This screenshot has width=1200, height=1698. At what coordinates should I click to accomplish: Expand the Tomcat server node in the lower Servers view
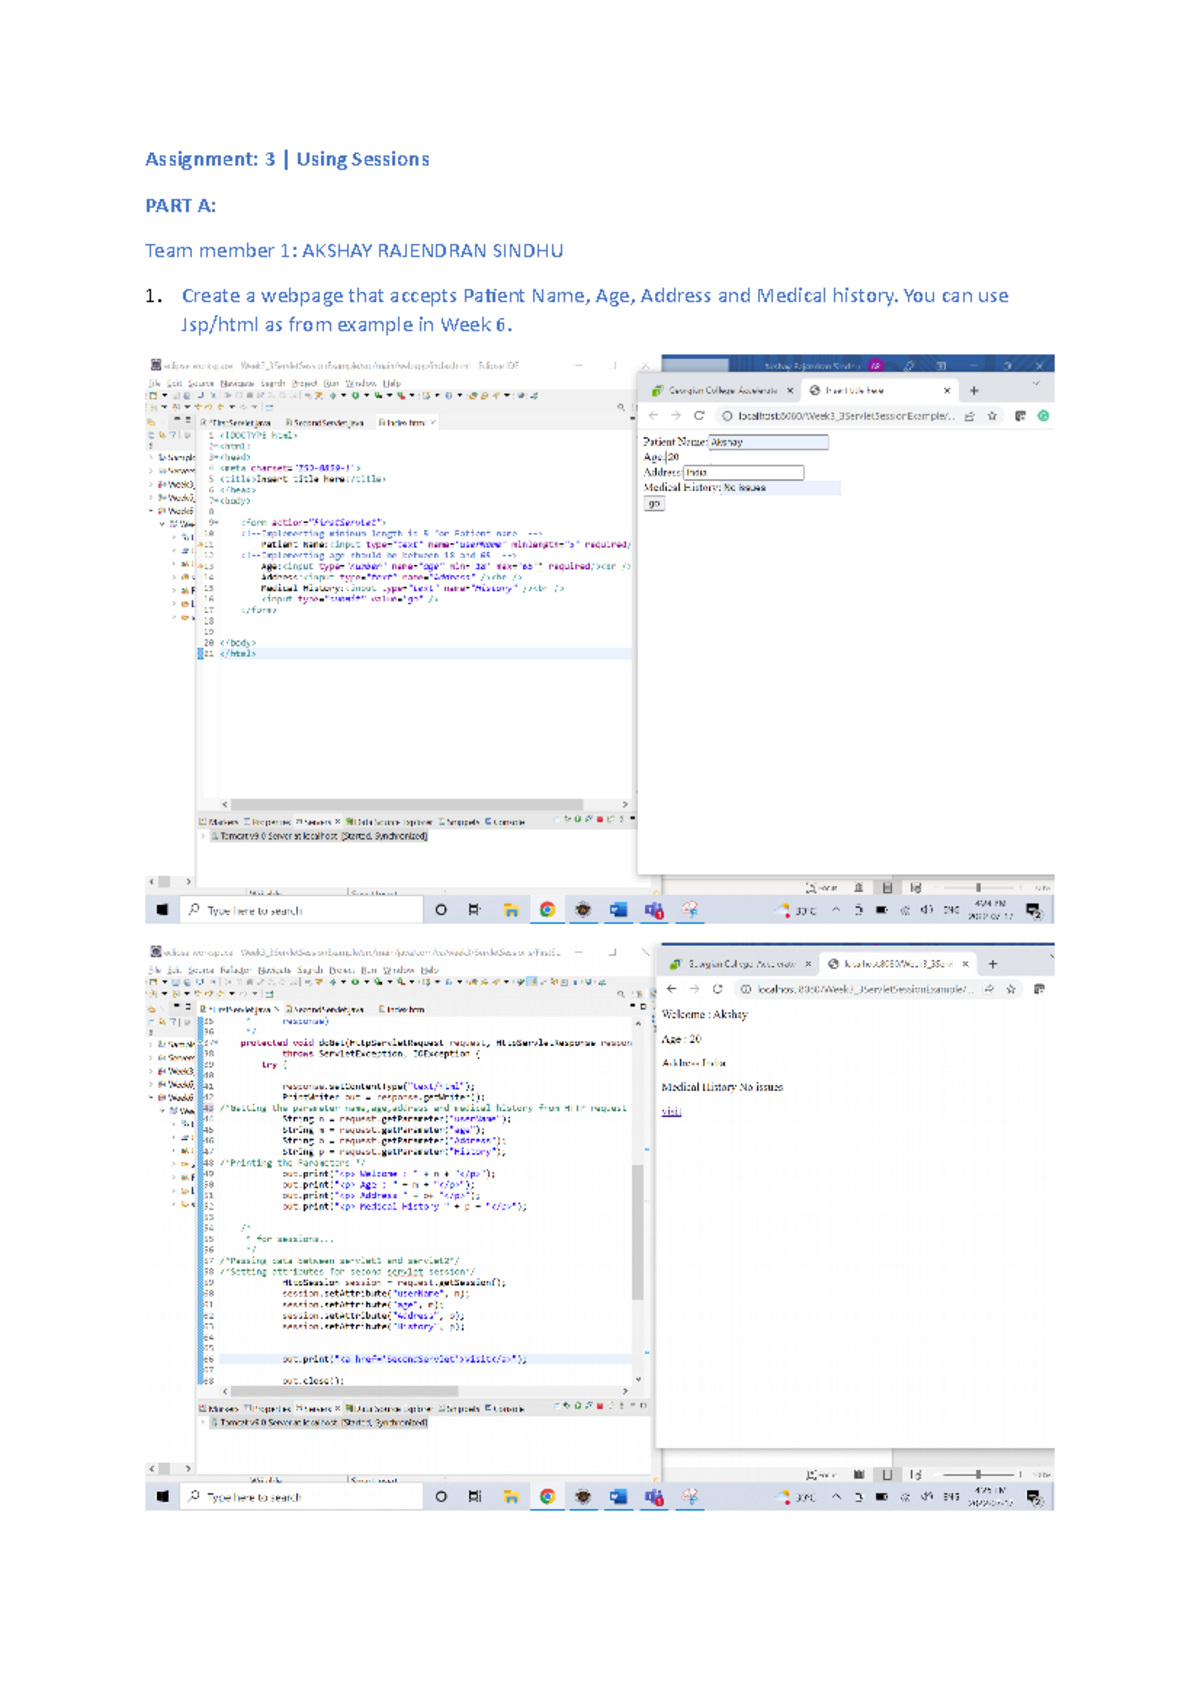(203, 1422)
